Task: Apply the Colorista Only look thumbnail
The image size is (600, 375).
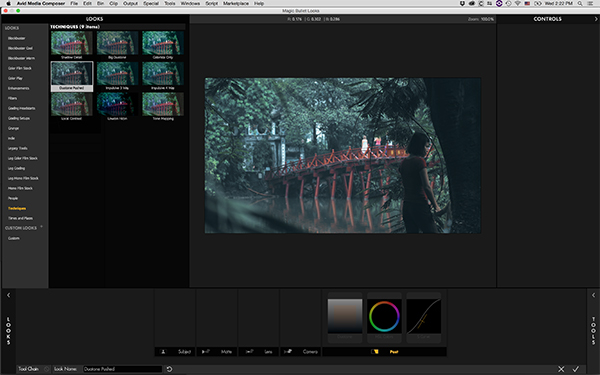Action: pos(163,43)
